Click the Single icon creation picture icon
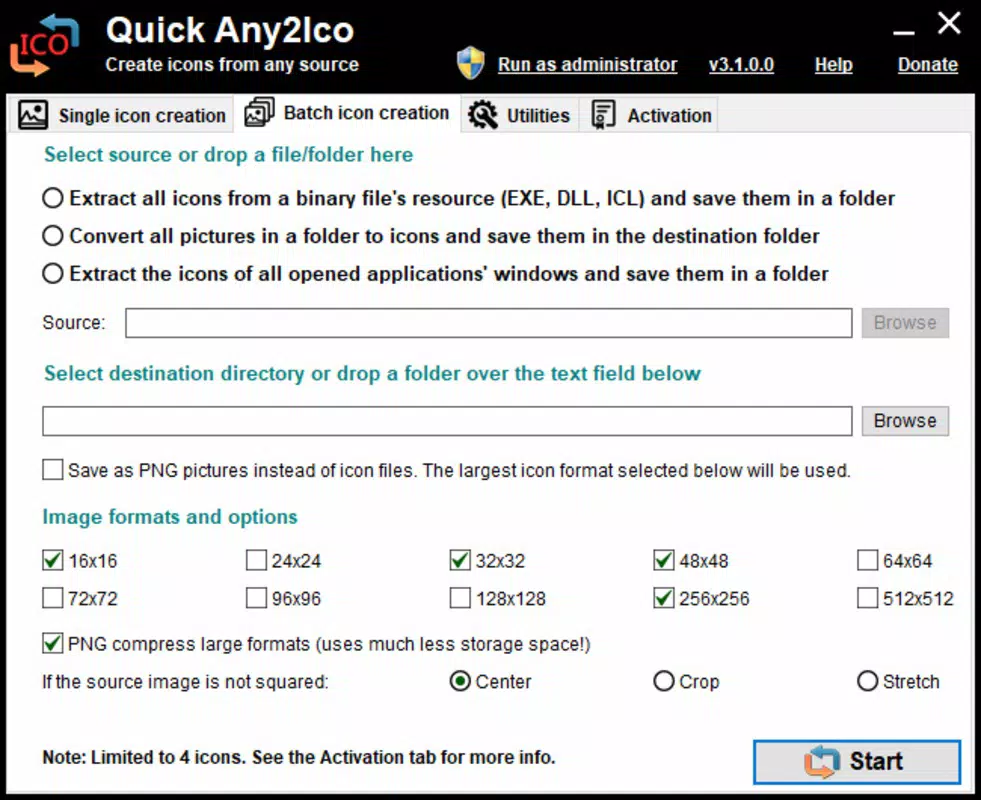The width and height of the screenshot is (981, 800). pyautogui.click(x=33, y=115)
